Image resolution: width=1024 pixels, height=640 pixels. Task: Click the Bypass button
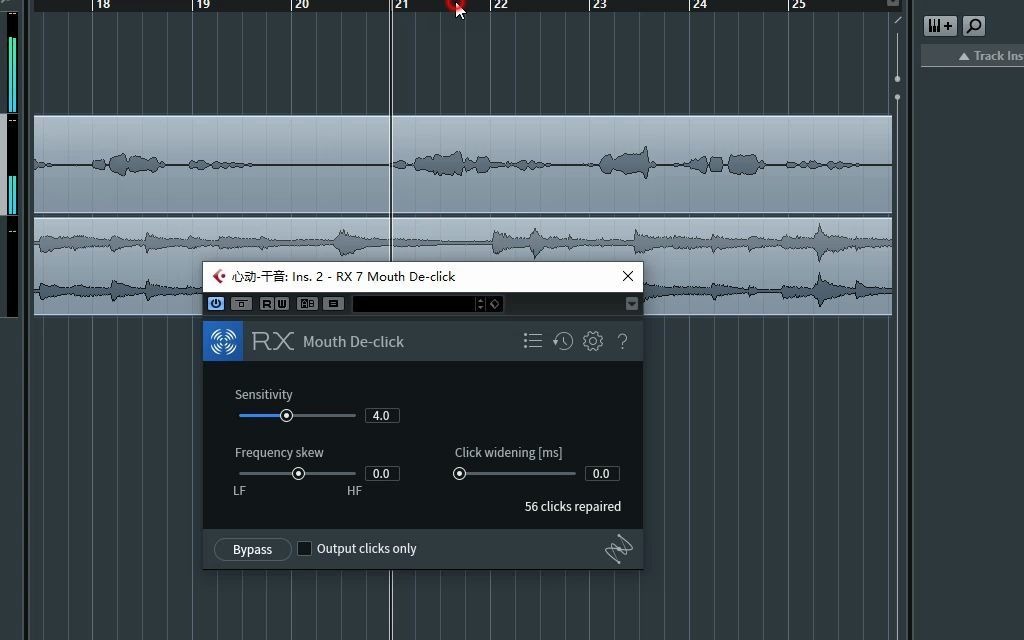pyautogui.click(x=253, y=549)
